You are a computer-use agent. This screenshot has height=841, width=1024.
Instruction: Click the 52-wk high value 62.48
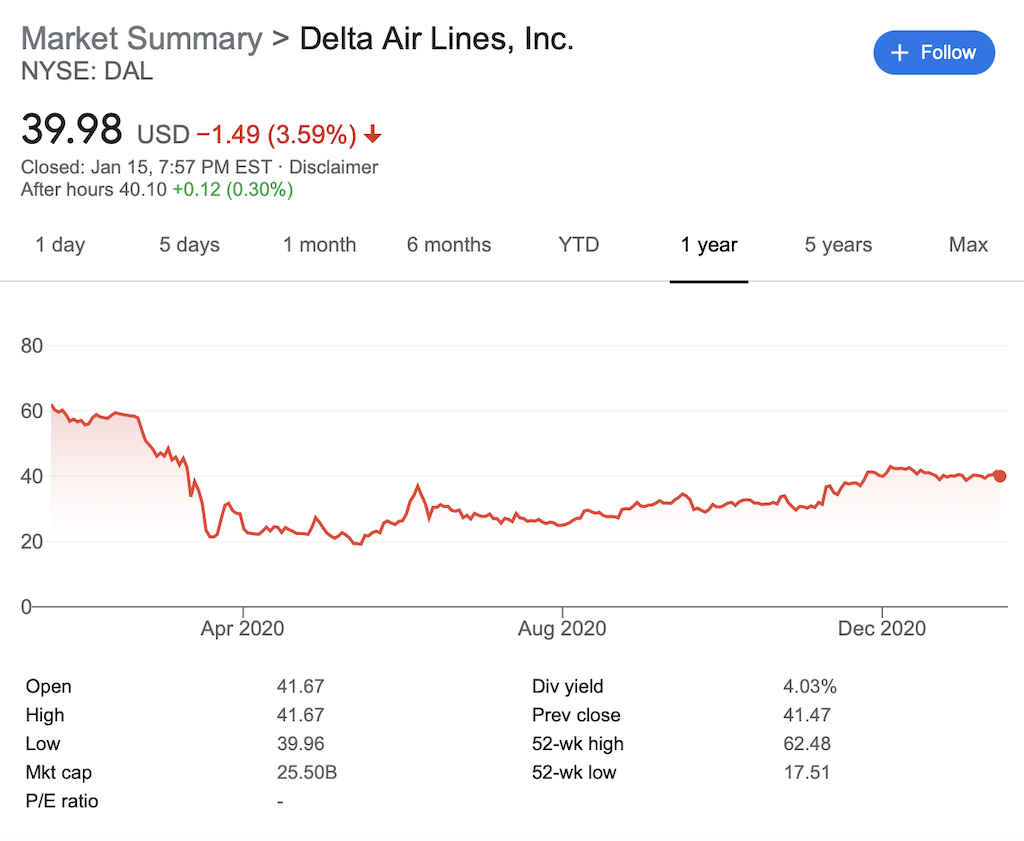coord(806,744)
